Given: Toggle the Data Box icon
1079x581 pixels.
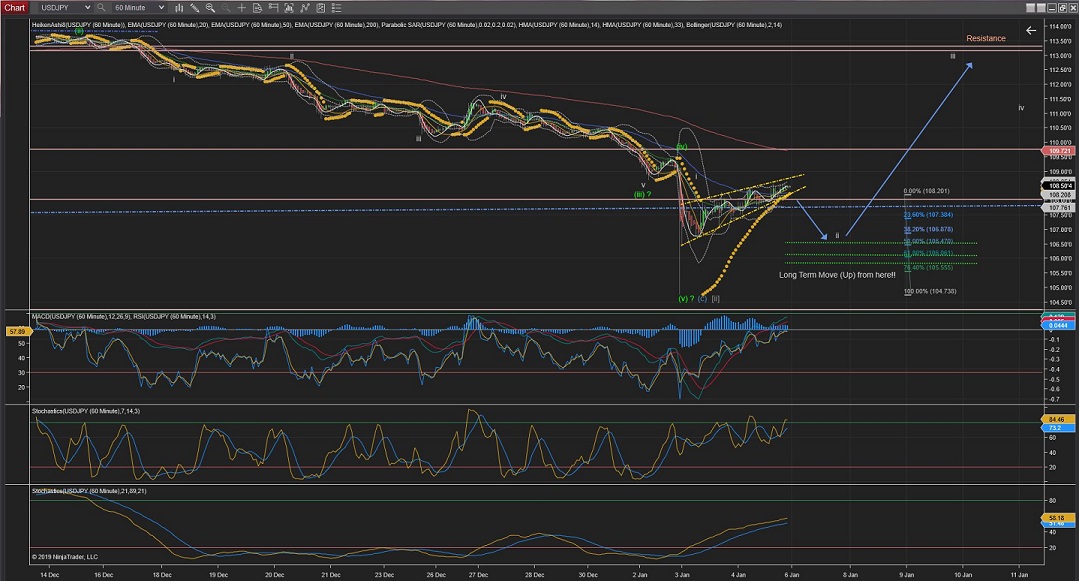Looking at the screenshot, I should (x=257, y=8).
